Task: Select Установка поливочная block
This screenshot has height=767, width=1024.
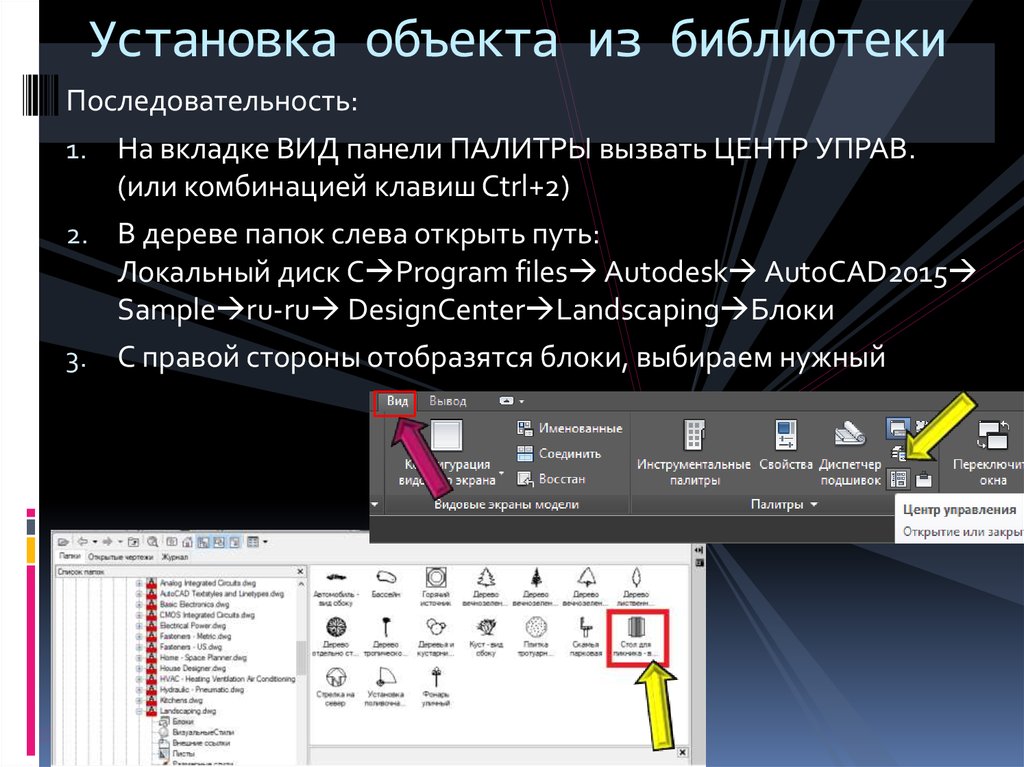Action: click(386, 687)
